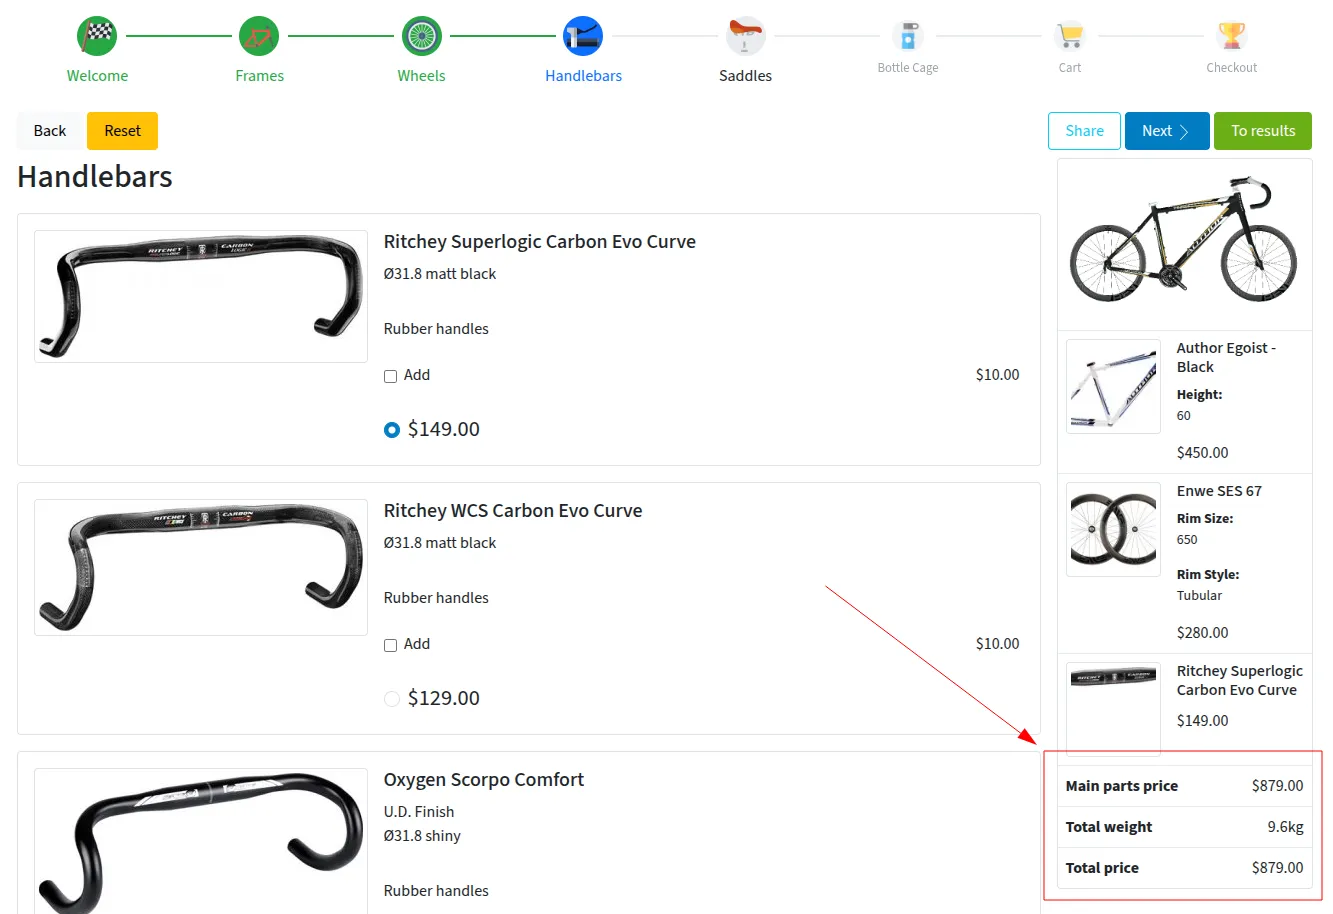Click the Ritchey Superlogic Carbon Evo Curve title
This screenshot has width=1333, height=914.
tap(540, 242)
